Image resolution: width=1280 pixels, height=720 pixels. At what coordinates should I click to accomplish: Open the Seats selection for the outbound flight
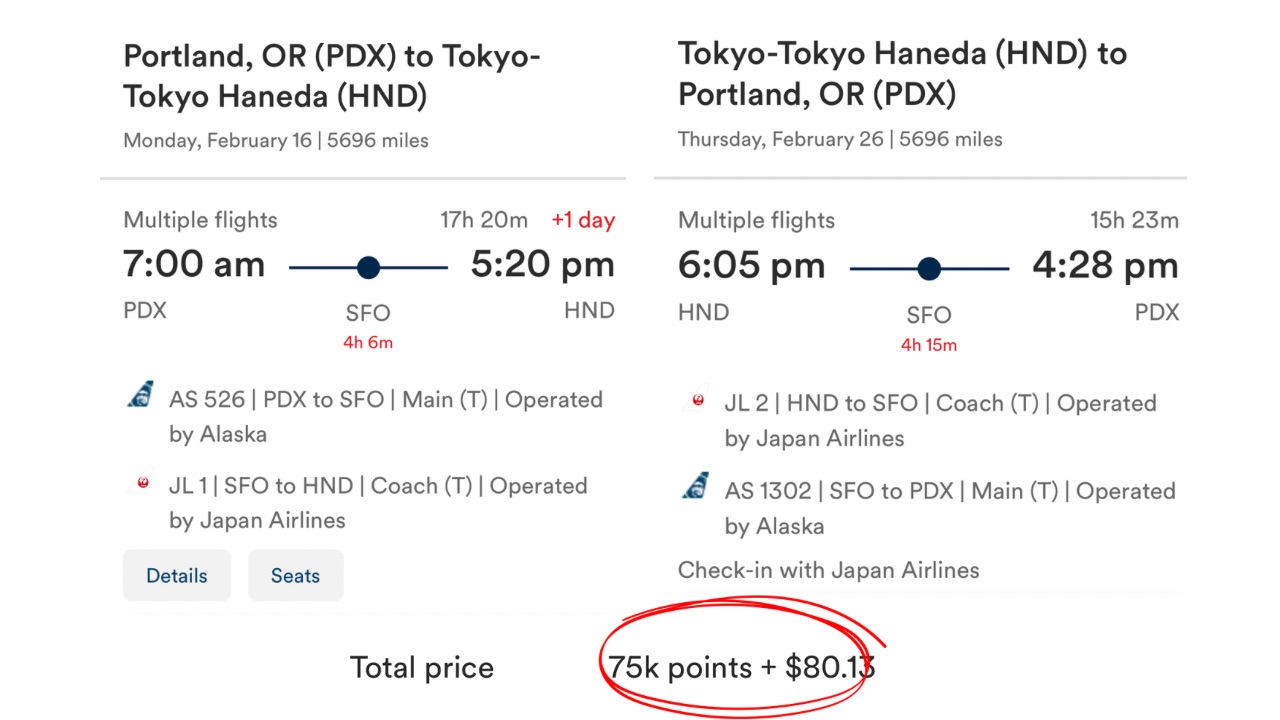pyautogui.click(x=295, y=576)
